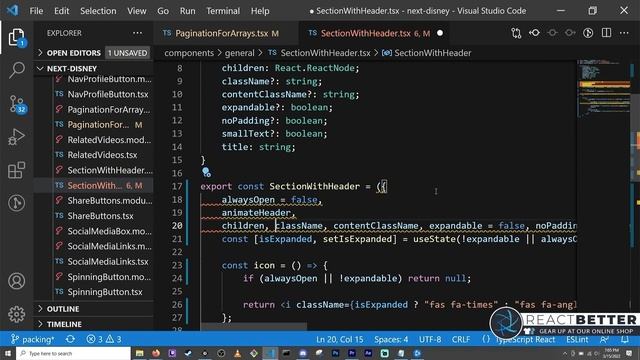640x360 pixels.
Task: Open VLC from the taskbar
Action: point(238,353)
